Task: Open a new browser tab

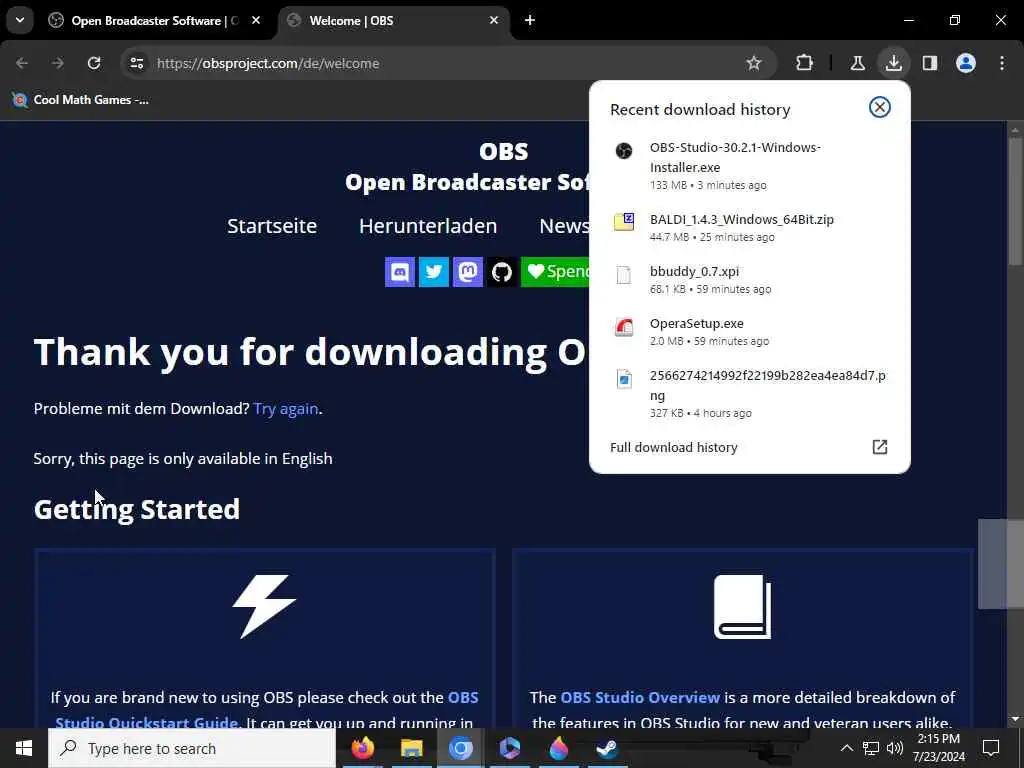Action: click(530, 20)
